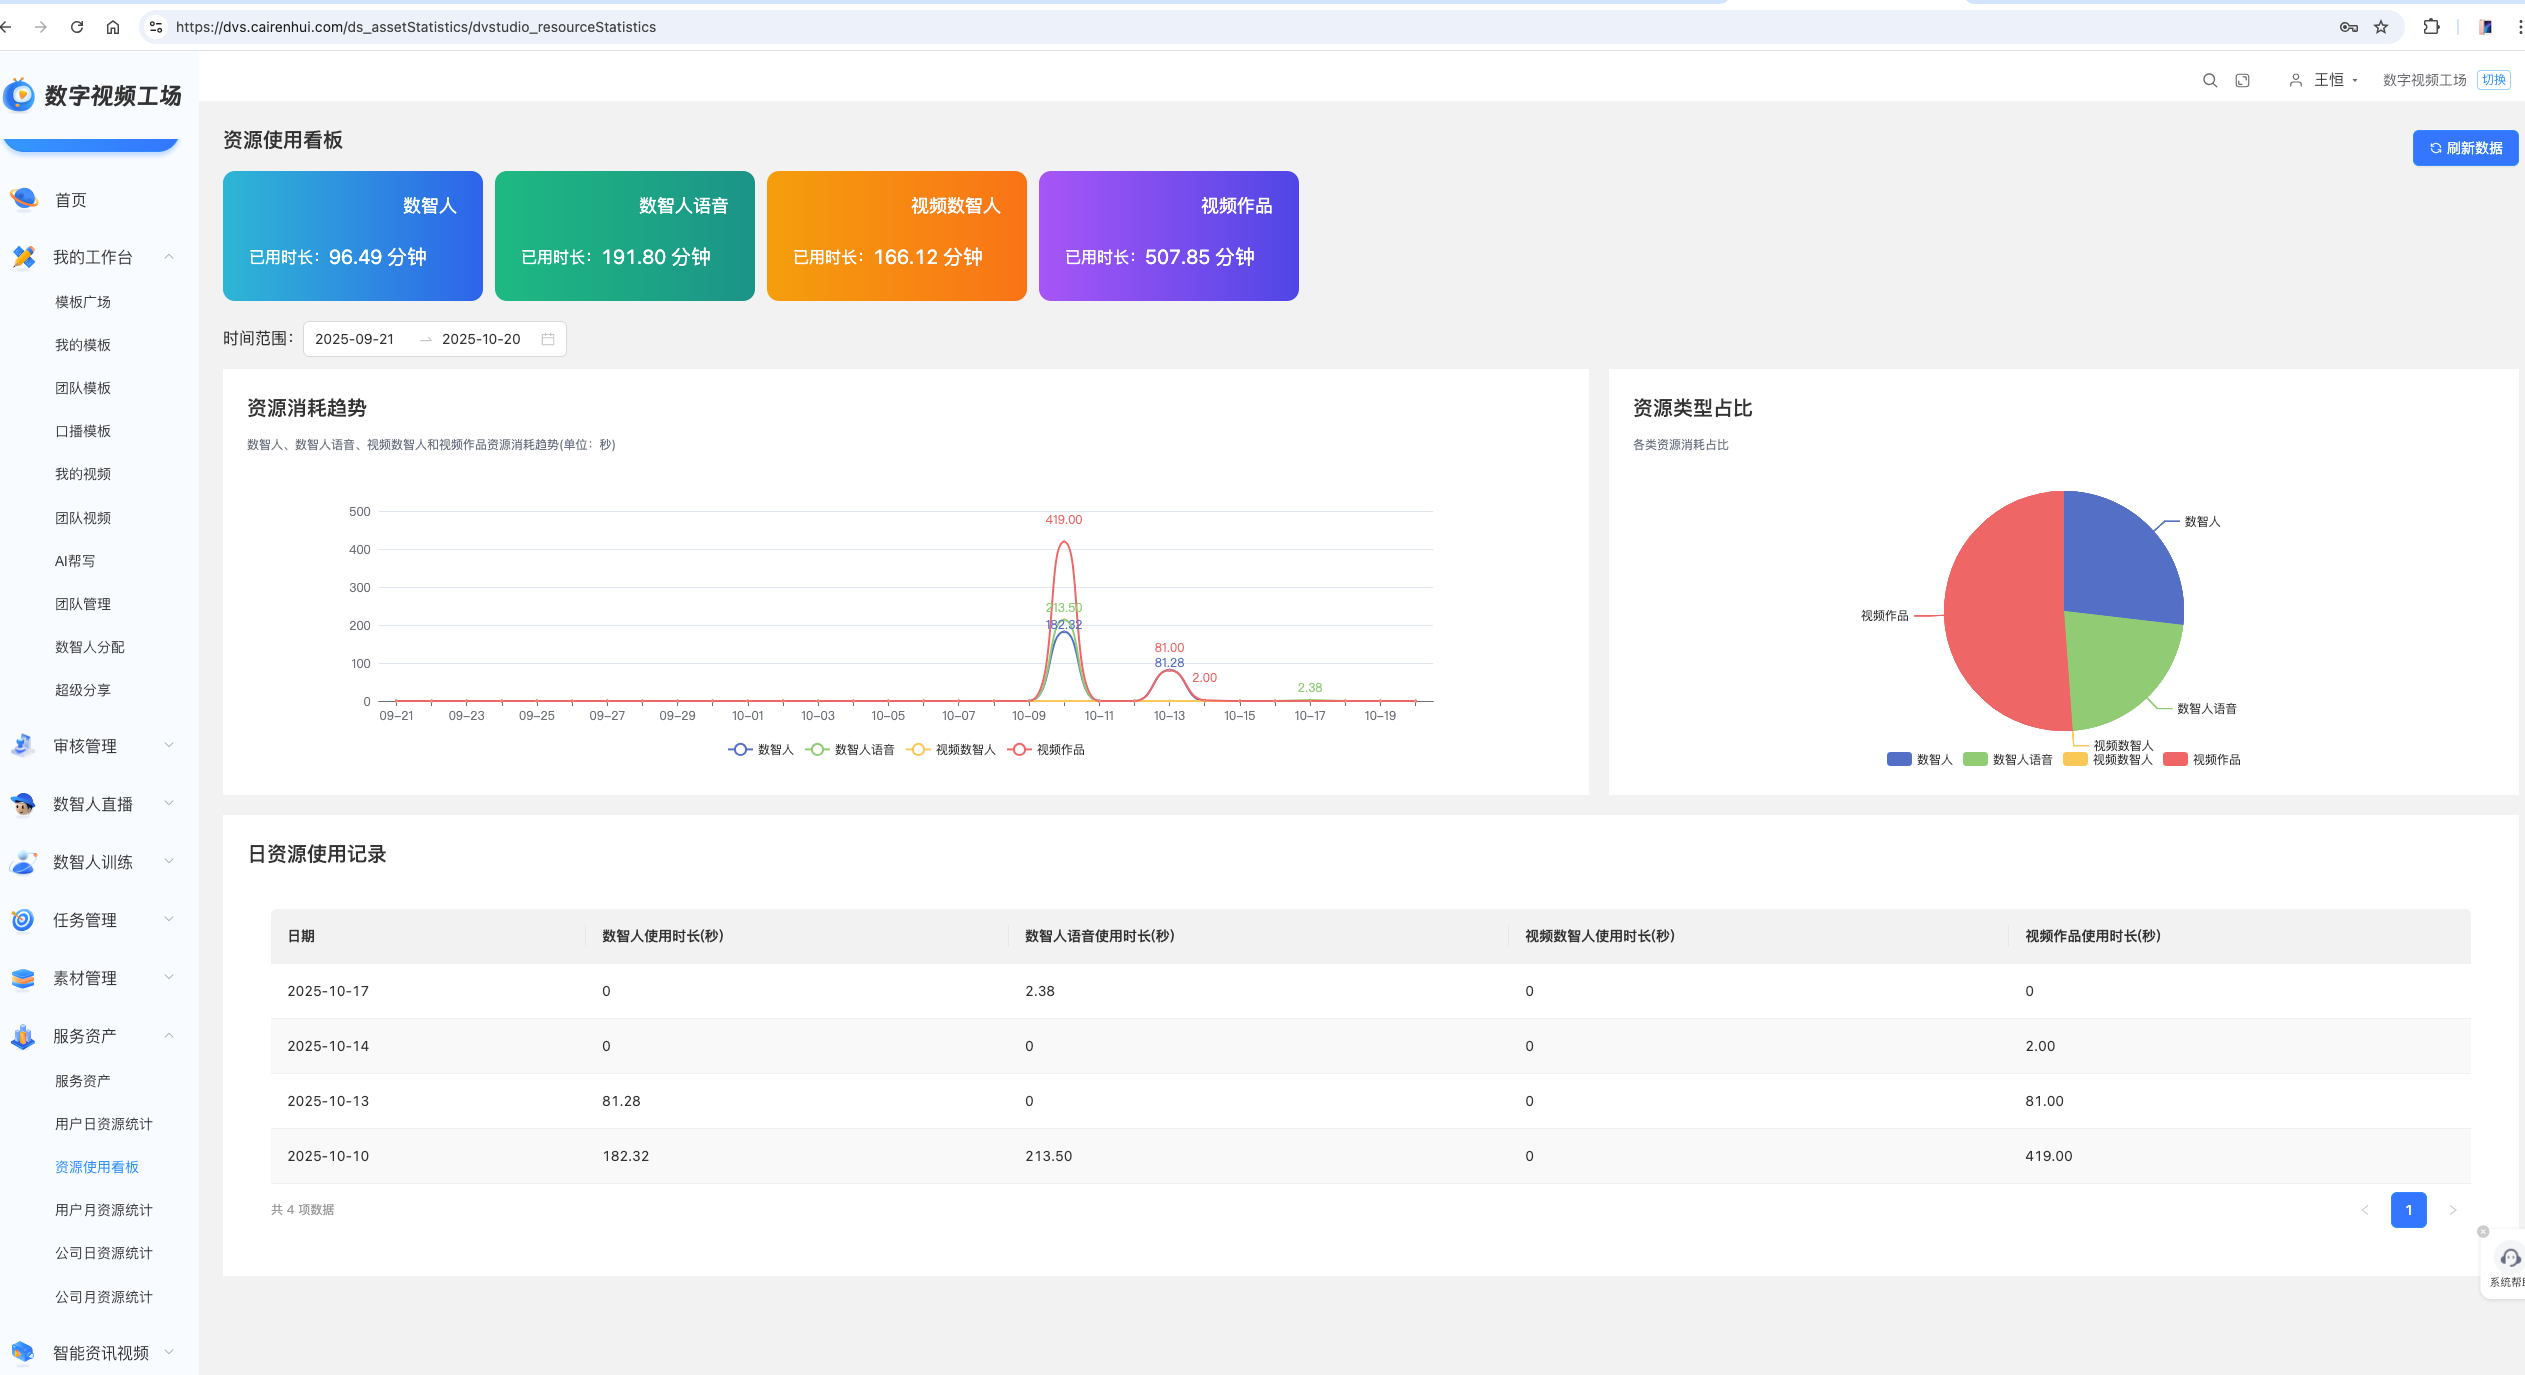Click the 刷新数据 button

tap(2465, 148)
